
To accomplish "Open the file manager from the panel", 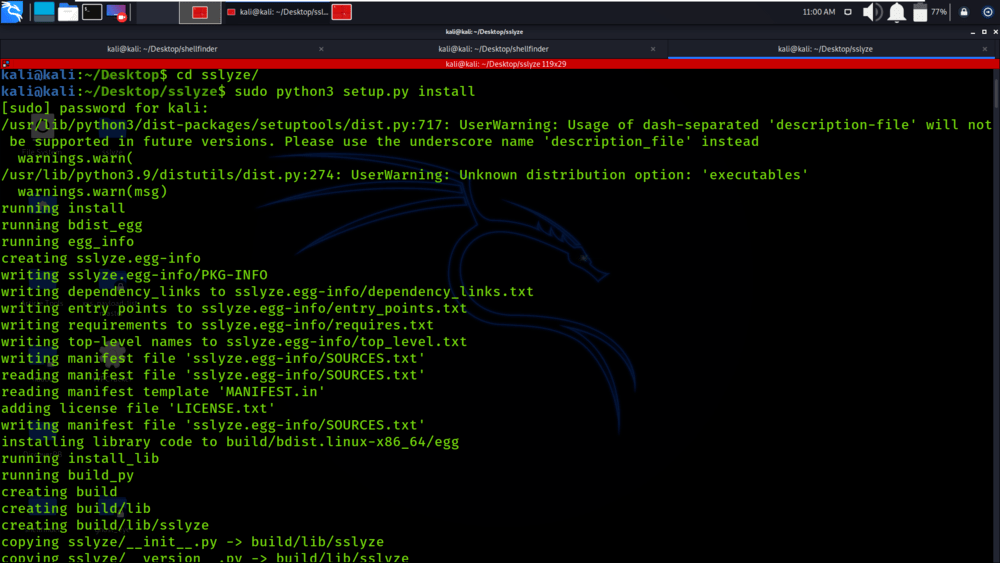I will click(x=68, y=12).
